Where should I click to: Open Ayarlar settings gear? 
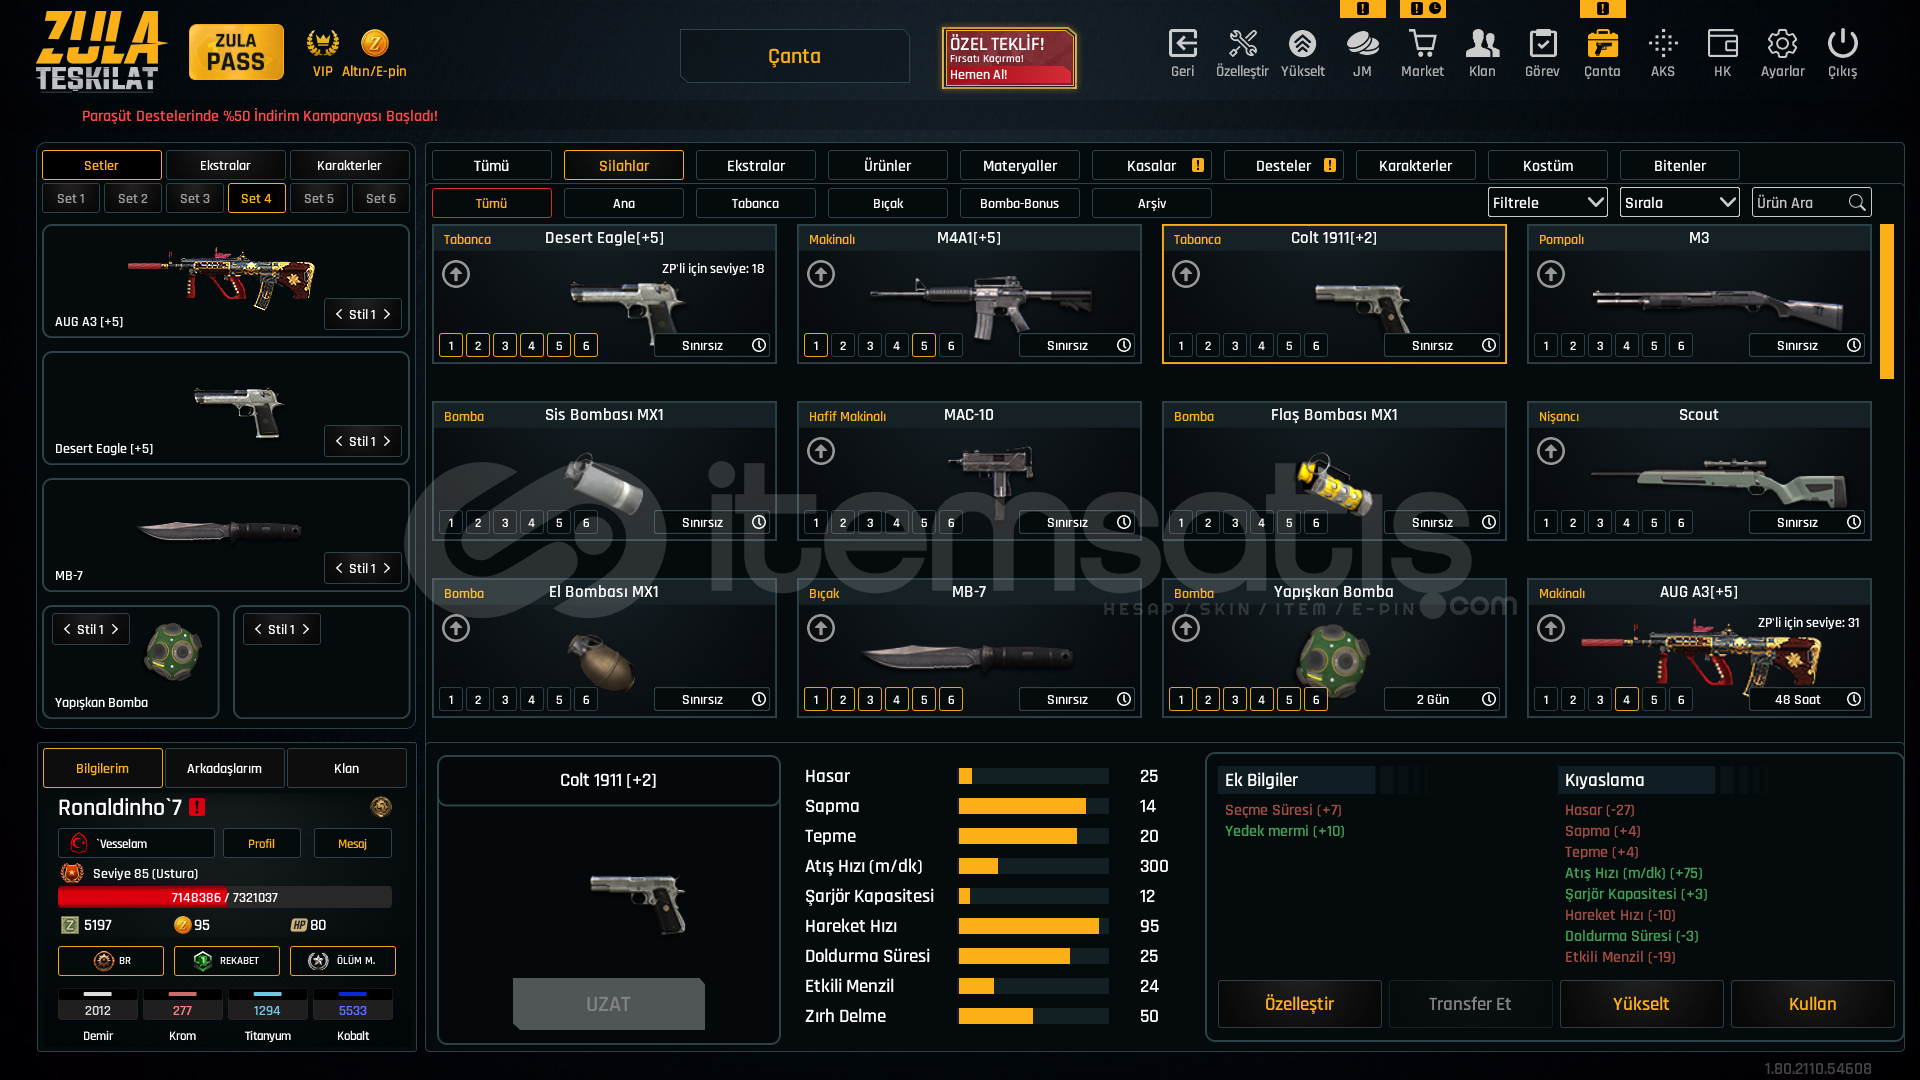(1782, 45)
